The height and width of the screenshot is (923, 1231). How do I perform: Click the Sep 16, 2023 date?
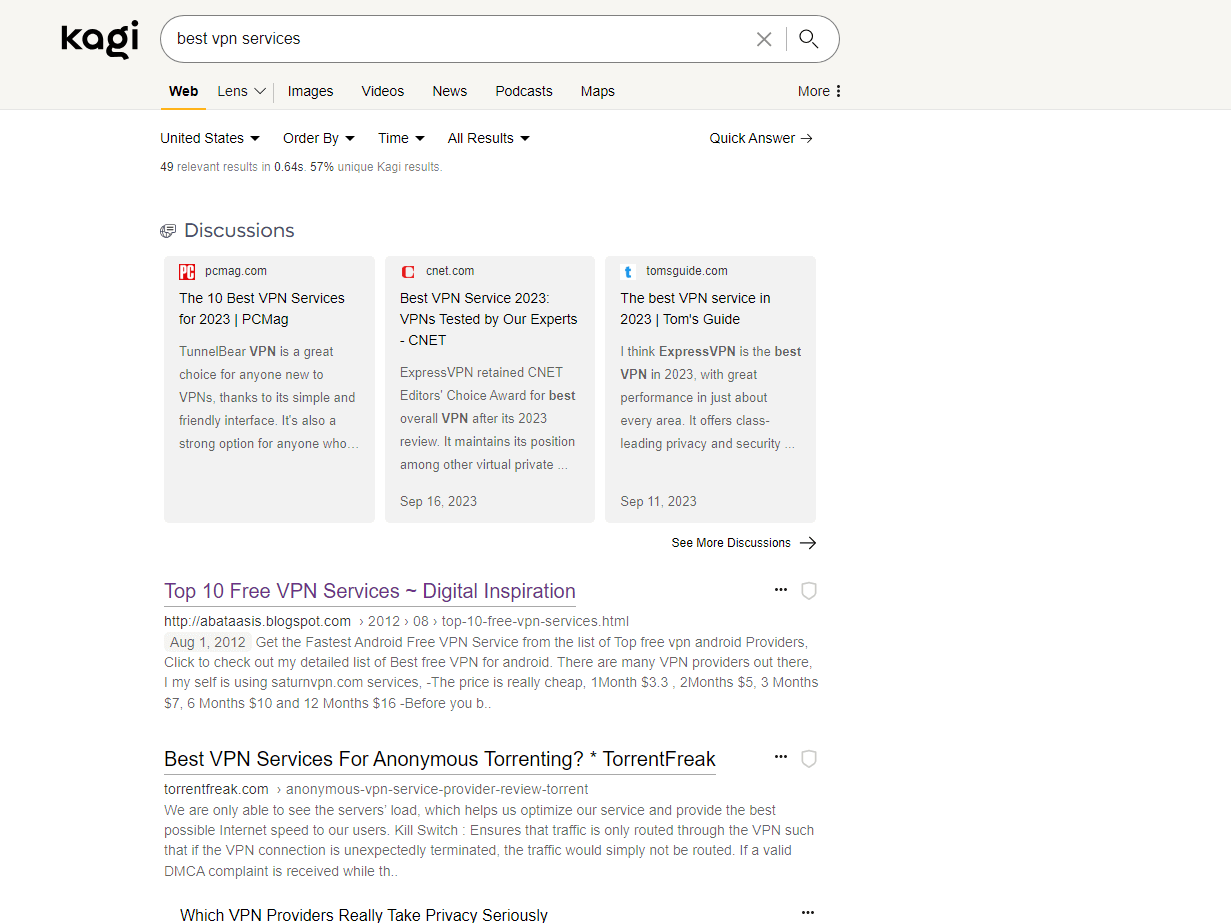click(x=438, y=501)
